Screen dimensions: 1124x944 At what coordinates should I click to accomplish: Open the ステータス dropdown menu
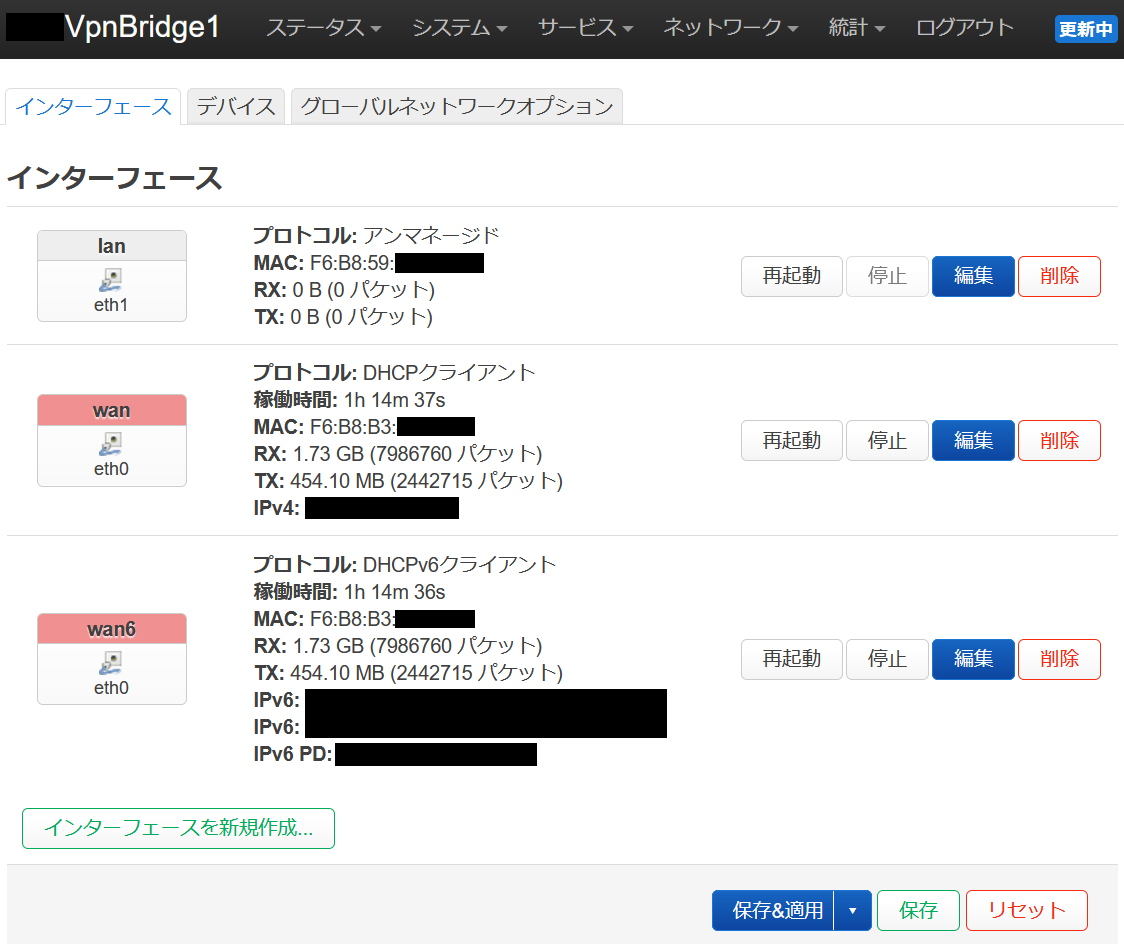(323, 28)
